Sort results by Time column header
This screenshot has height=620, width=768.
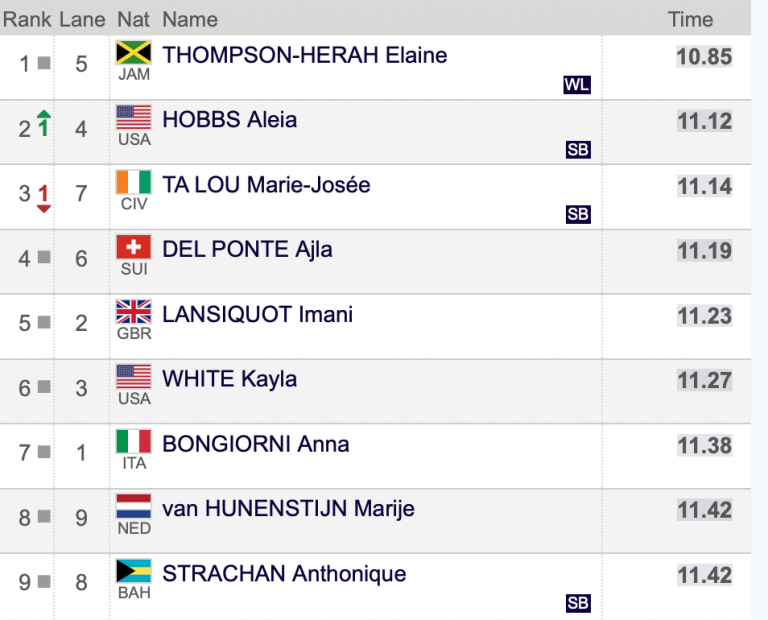(x=691, y=20)
